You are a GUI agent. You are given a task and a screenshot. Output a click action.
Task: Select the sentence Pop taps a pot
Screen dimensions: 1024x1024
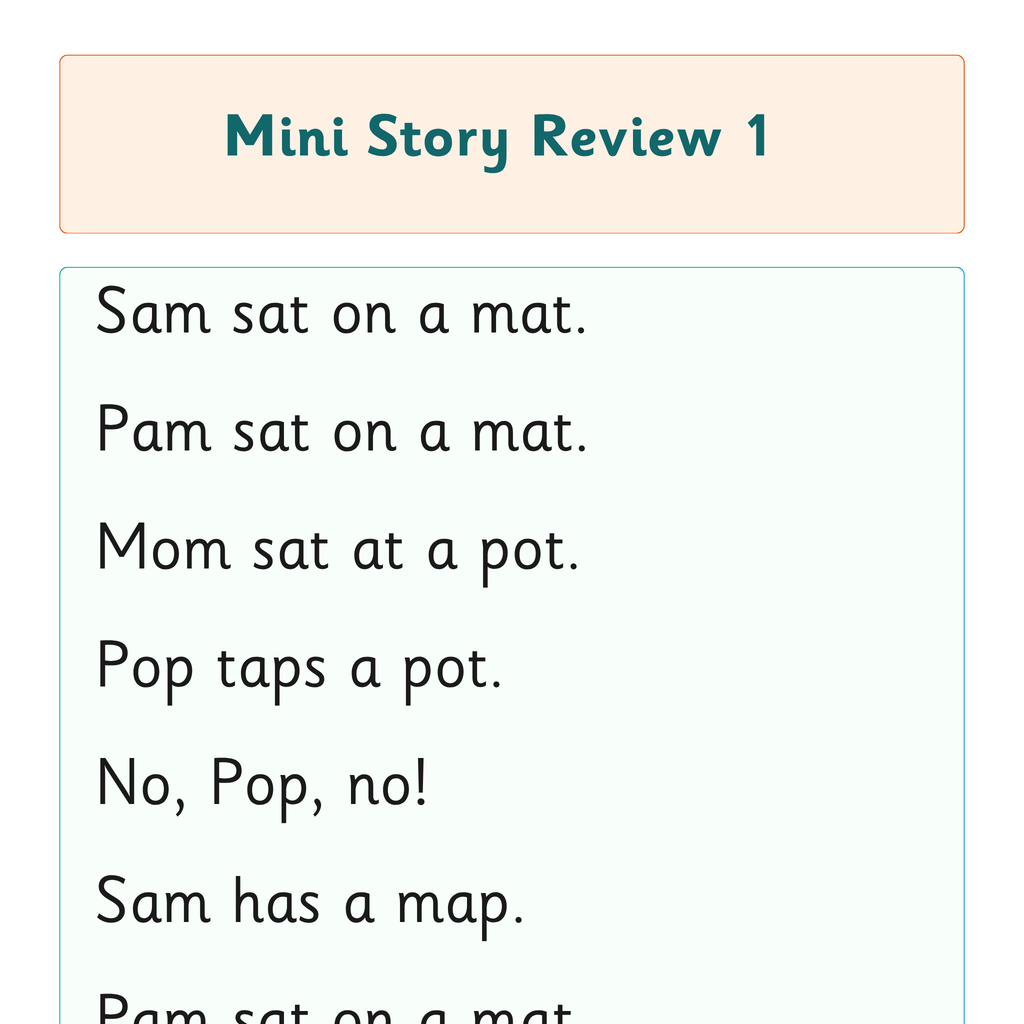pos(299,669)
